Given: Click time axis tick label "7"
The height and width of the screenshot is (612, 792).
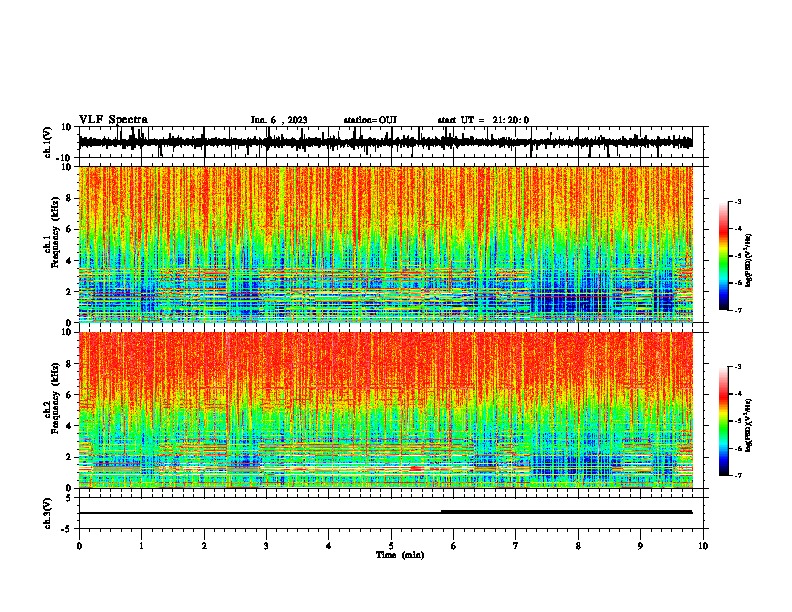Looking at the screenshot, I should (x=516, y=546).
